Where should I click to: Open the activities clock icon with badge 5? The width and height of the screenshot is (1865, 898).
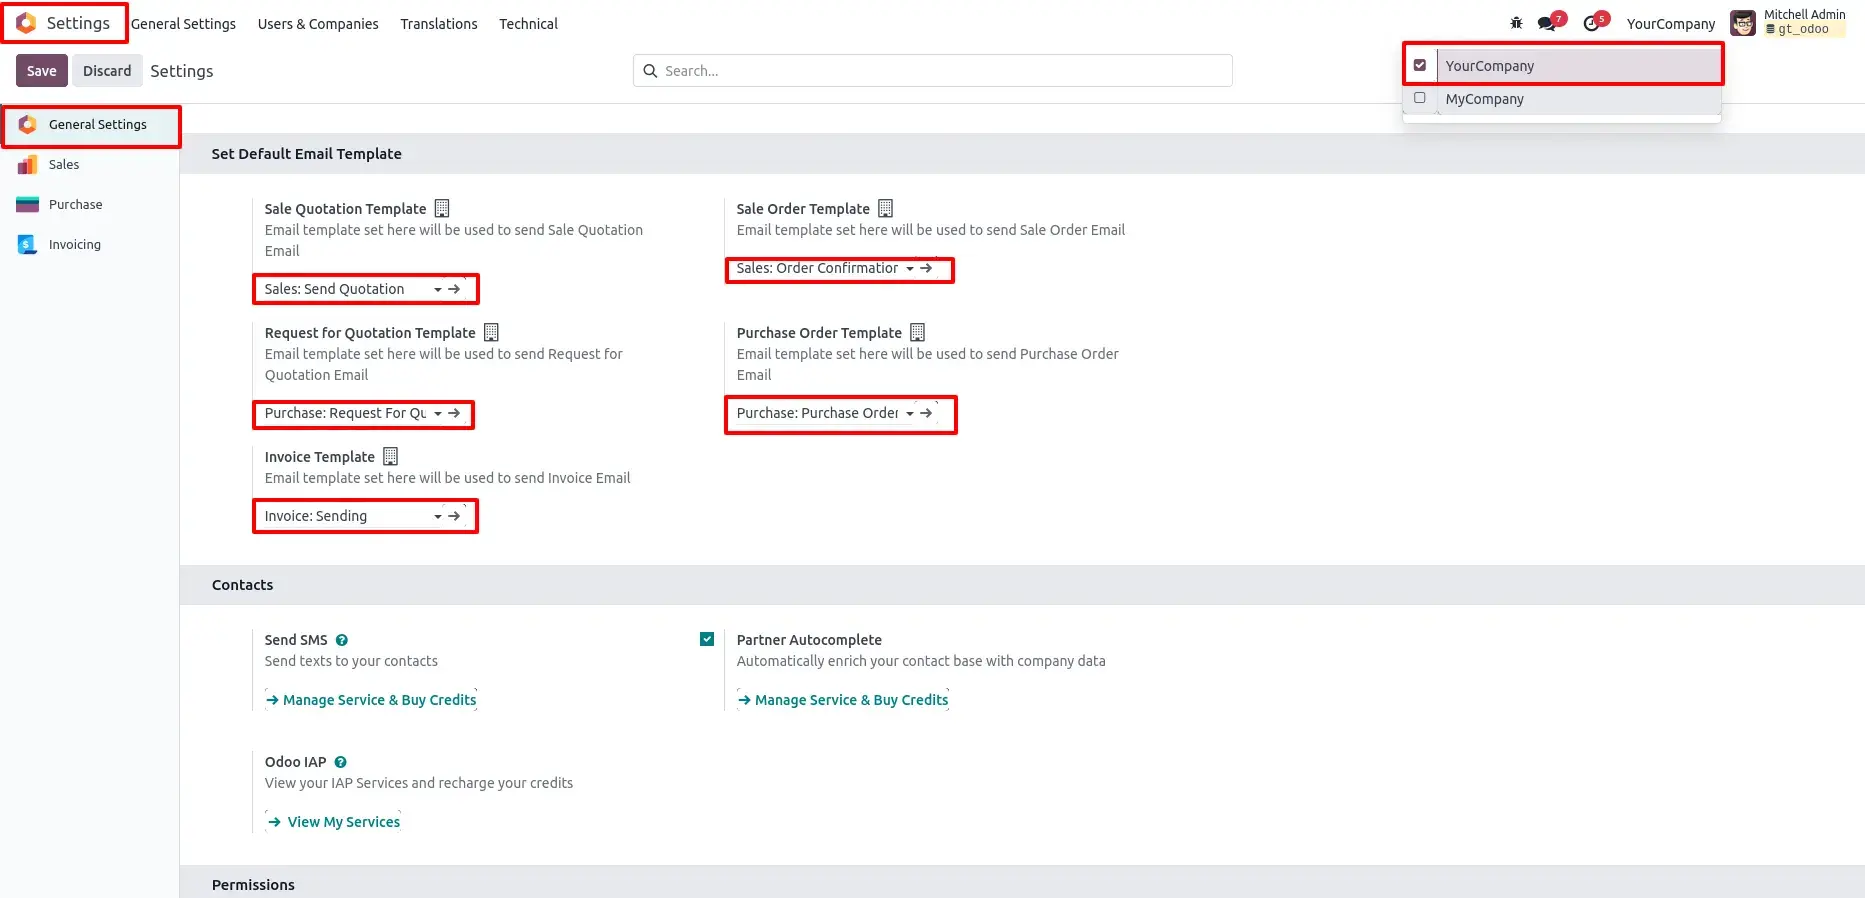(1593, 23)
